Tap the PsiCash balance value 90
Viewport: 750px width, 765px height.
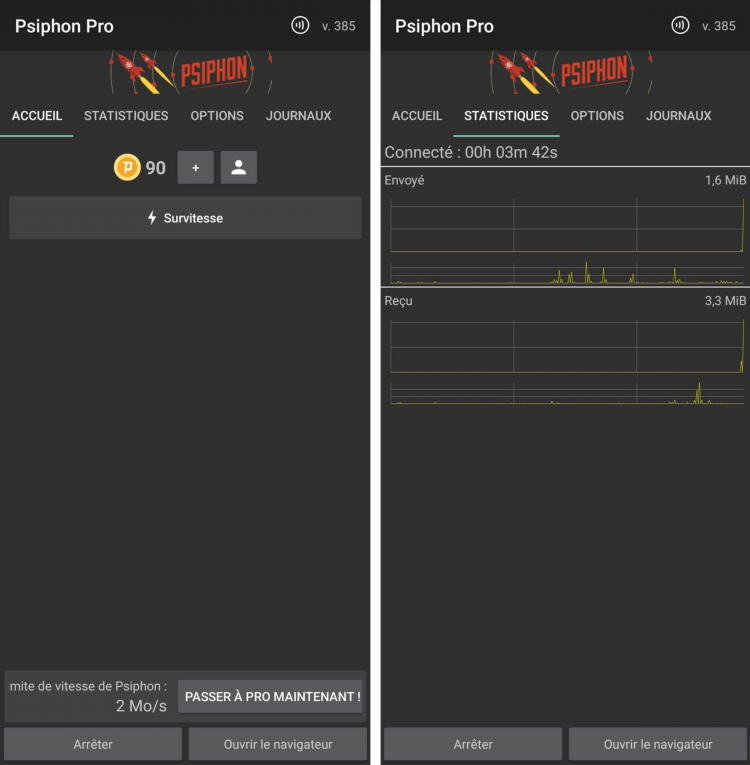click(156, 168)
